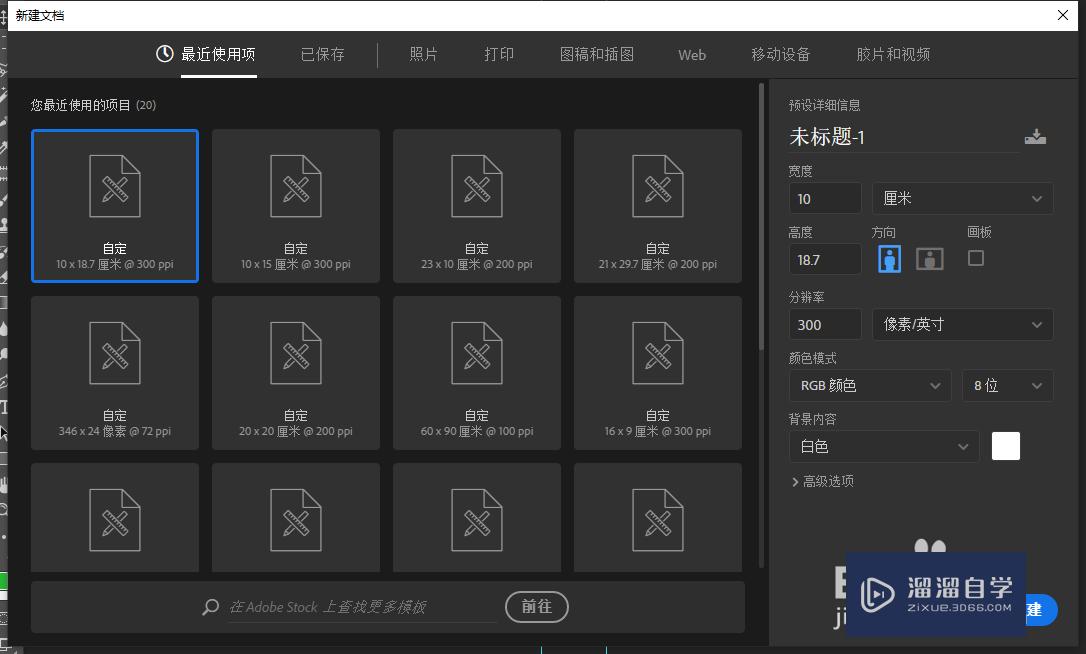Open the Web presets tab
Screen dimensions: 1086x654
click(x=691, y=55)
